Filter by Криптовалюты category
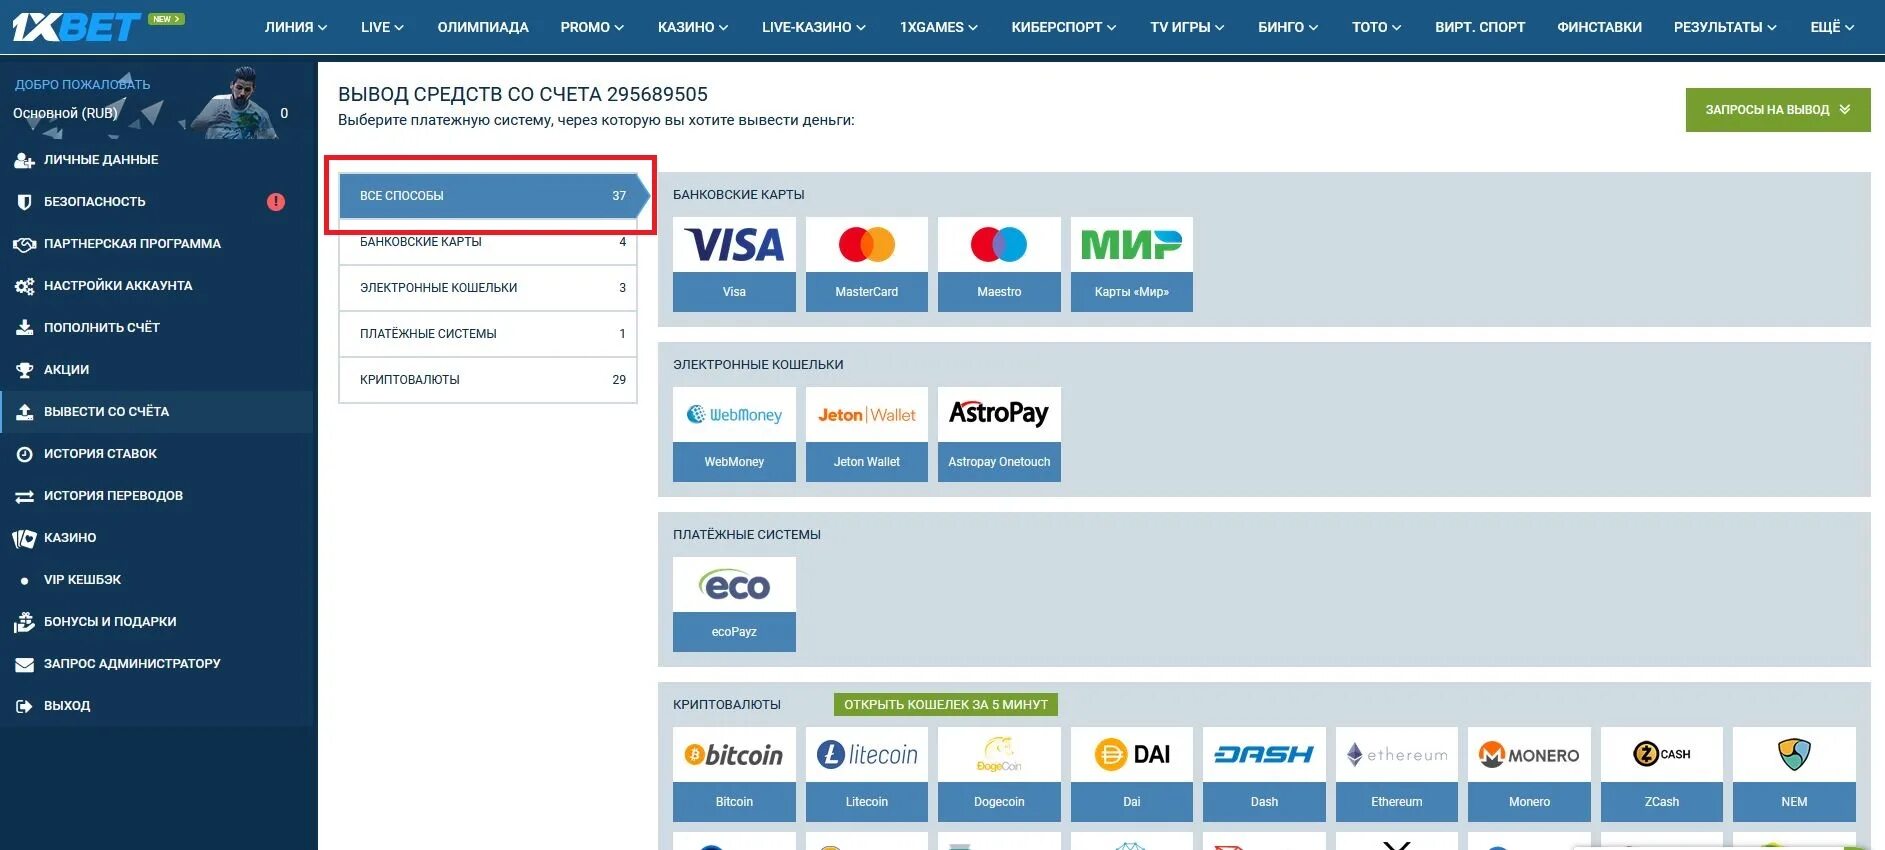 click(488, 380)
